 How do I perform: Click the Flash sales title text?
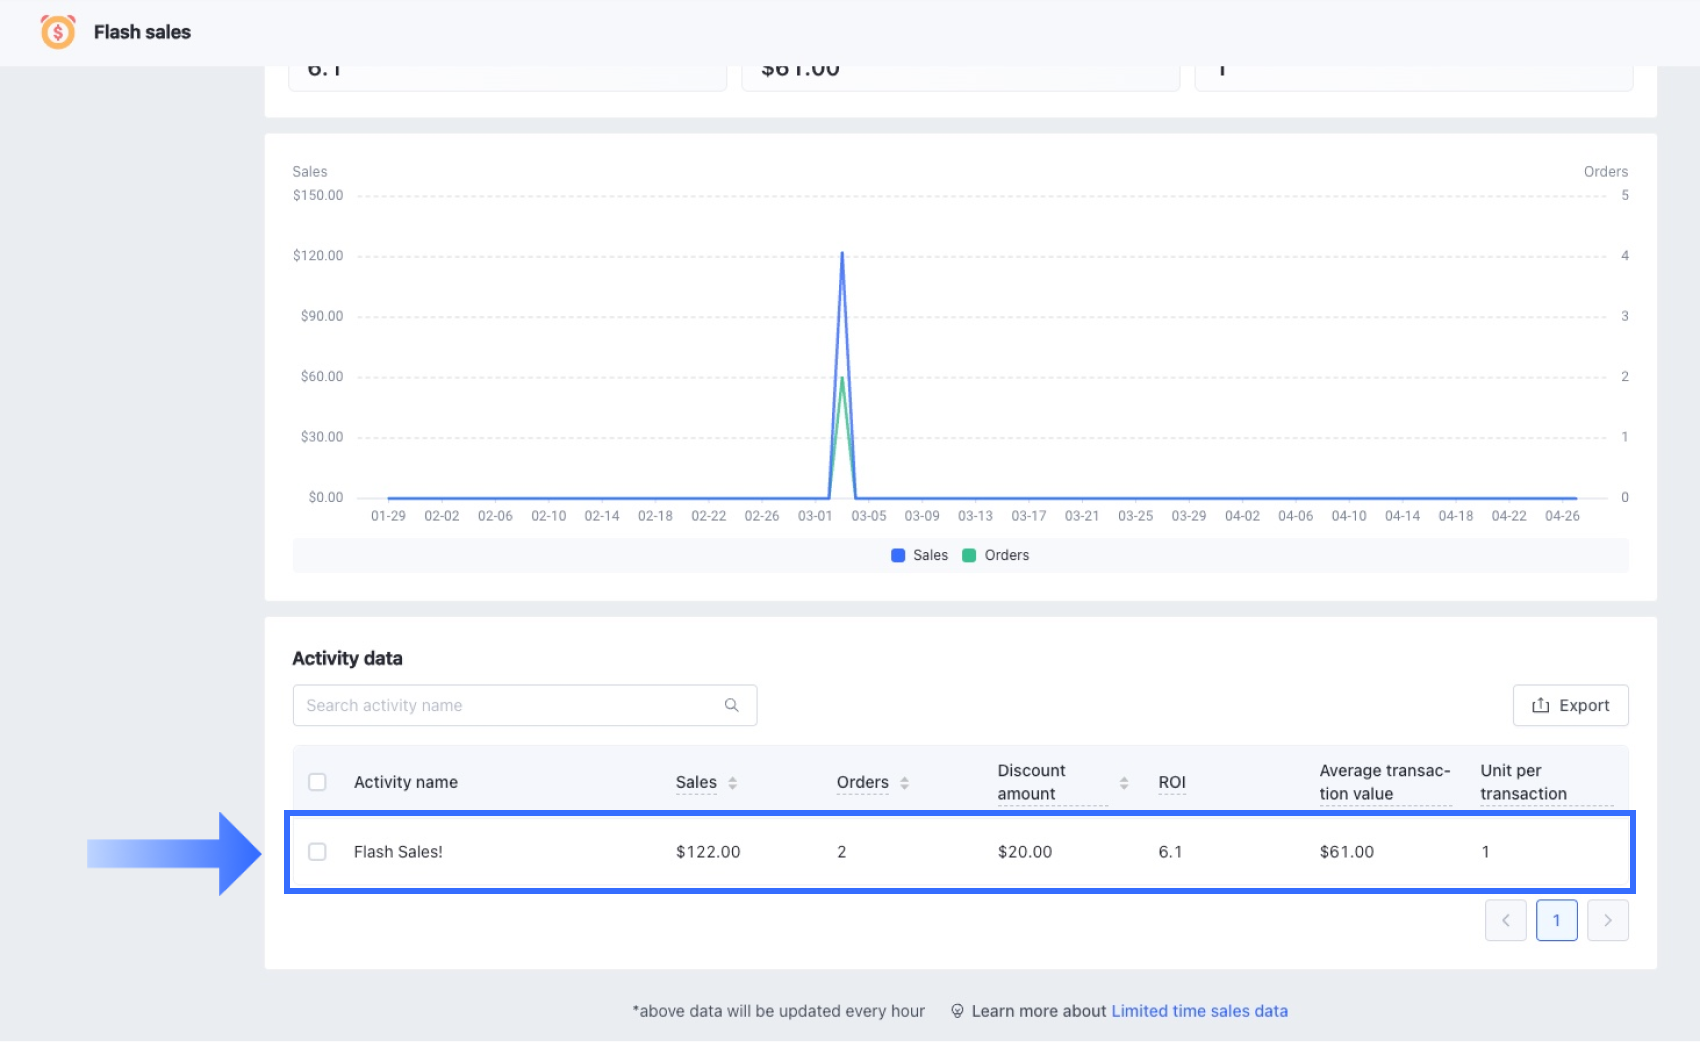pos(142,32)
